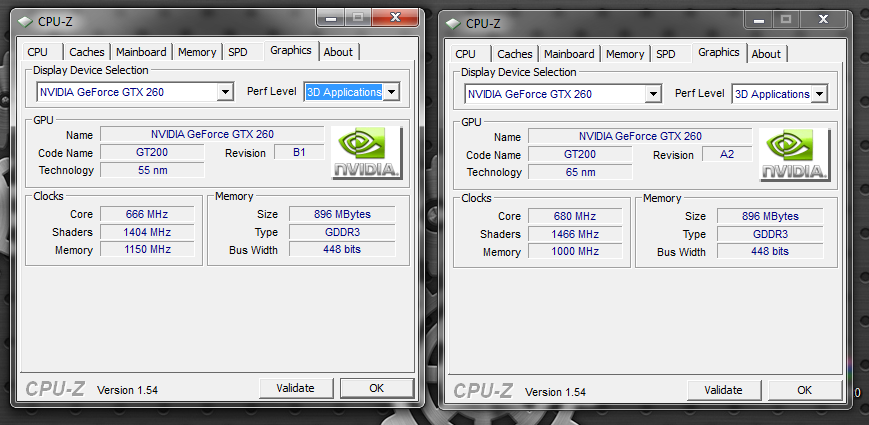Open Mainboard tab in left window
The height and width of the screenshot is (425, 869).
[141, 52]
